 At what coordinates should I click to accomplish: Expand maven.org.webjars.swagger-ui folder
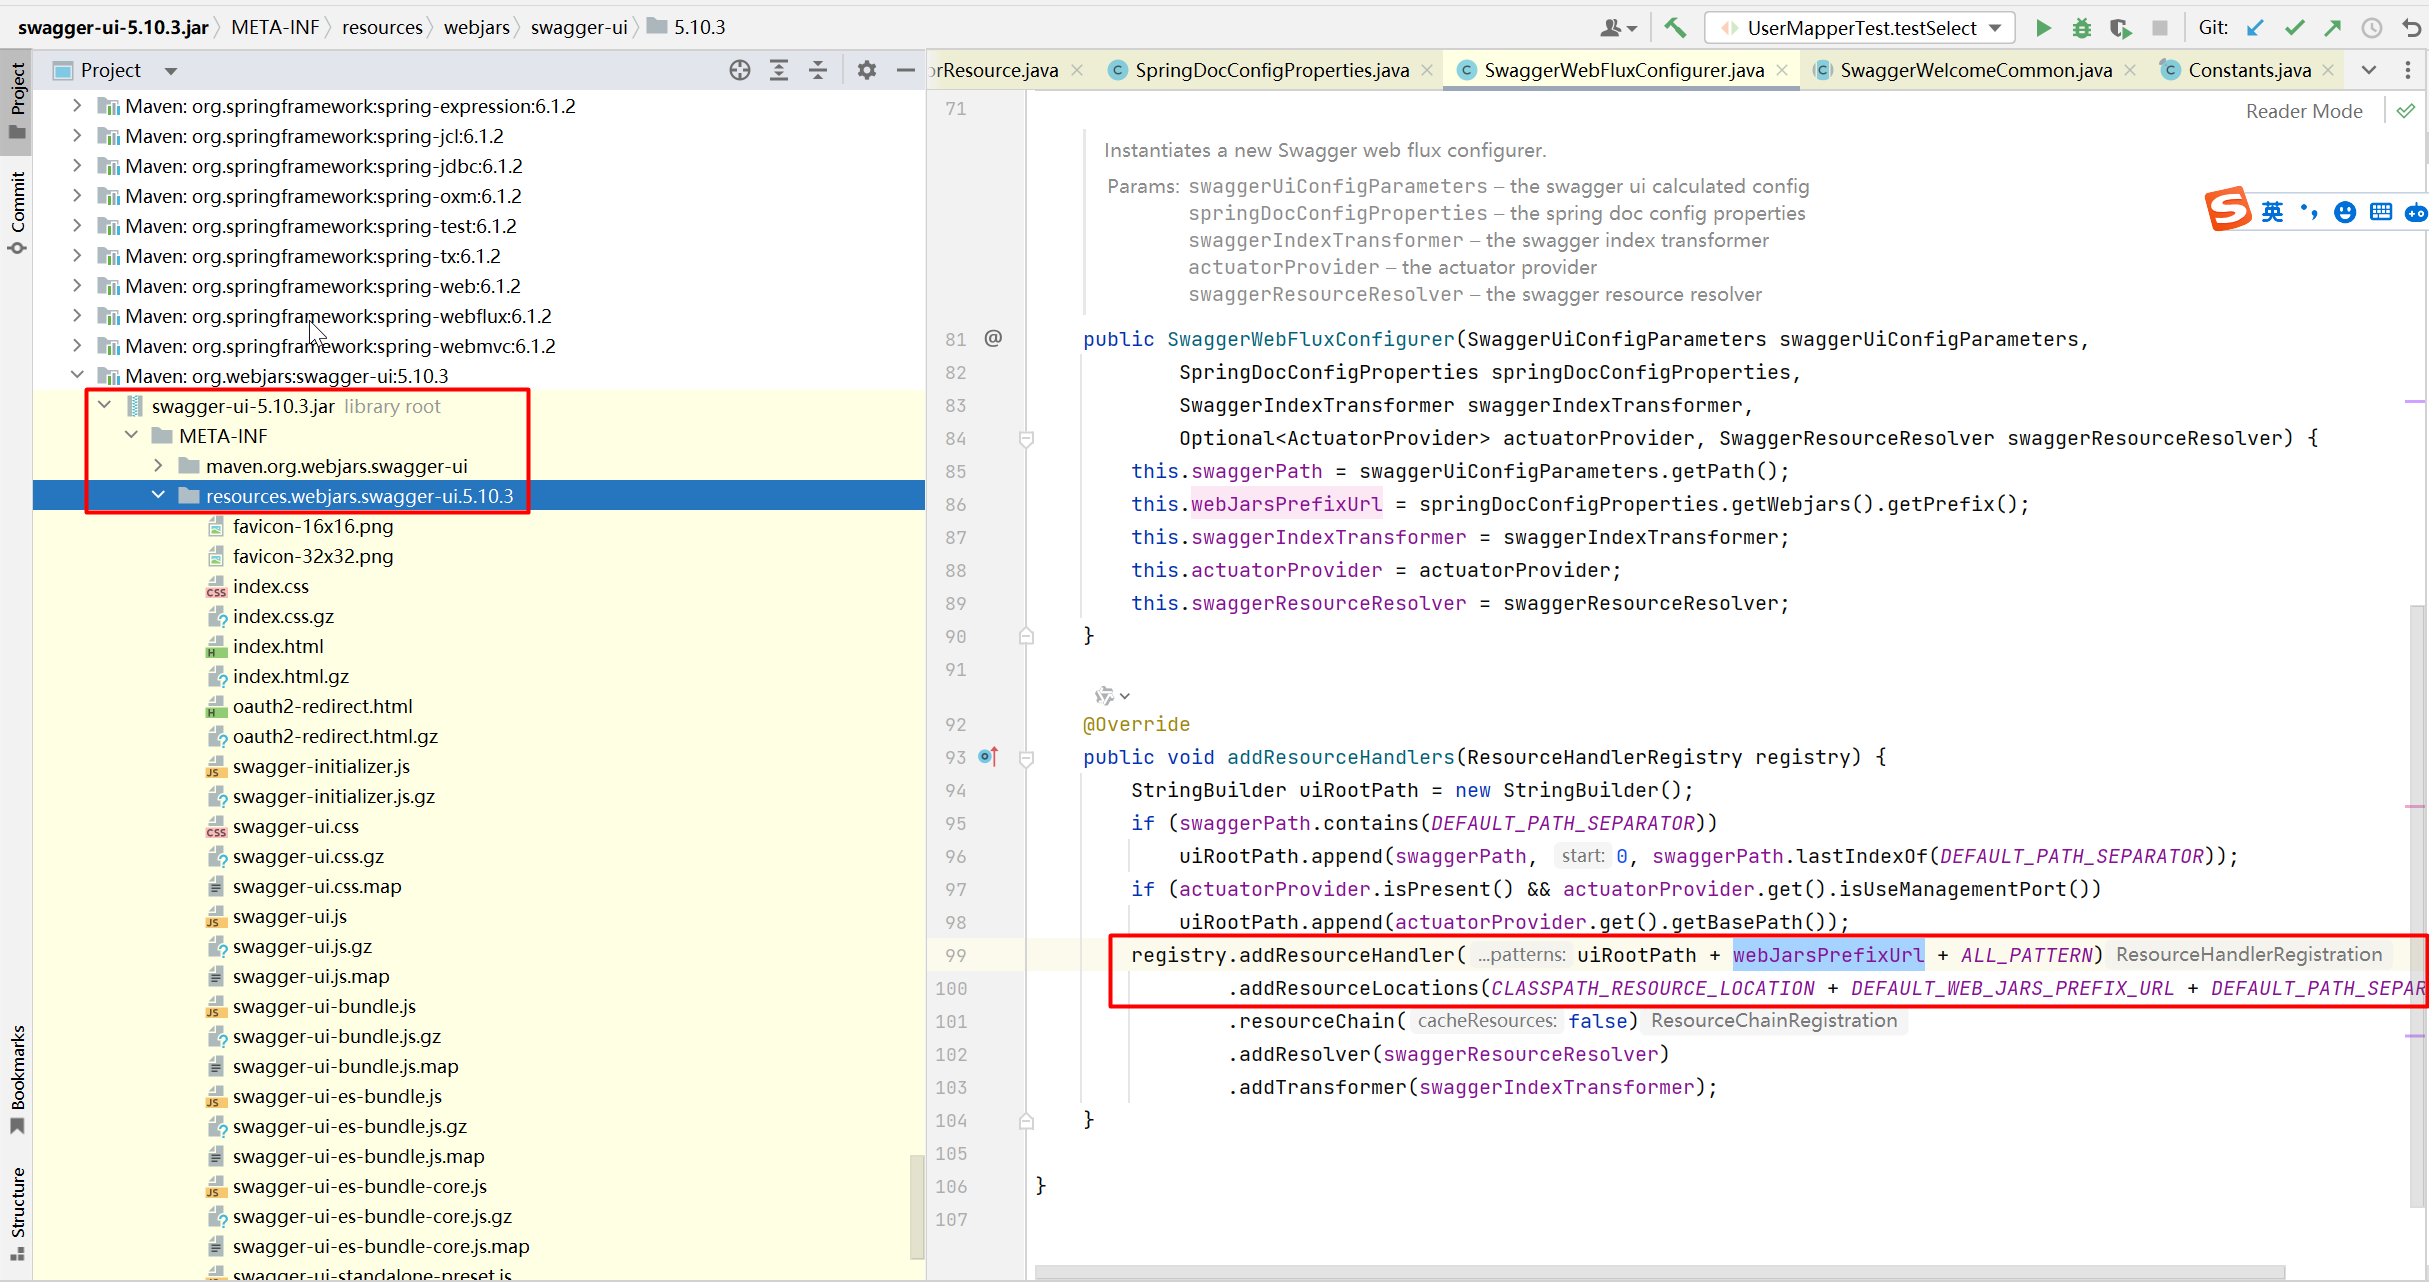[158, 466]
